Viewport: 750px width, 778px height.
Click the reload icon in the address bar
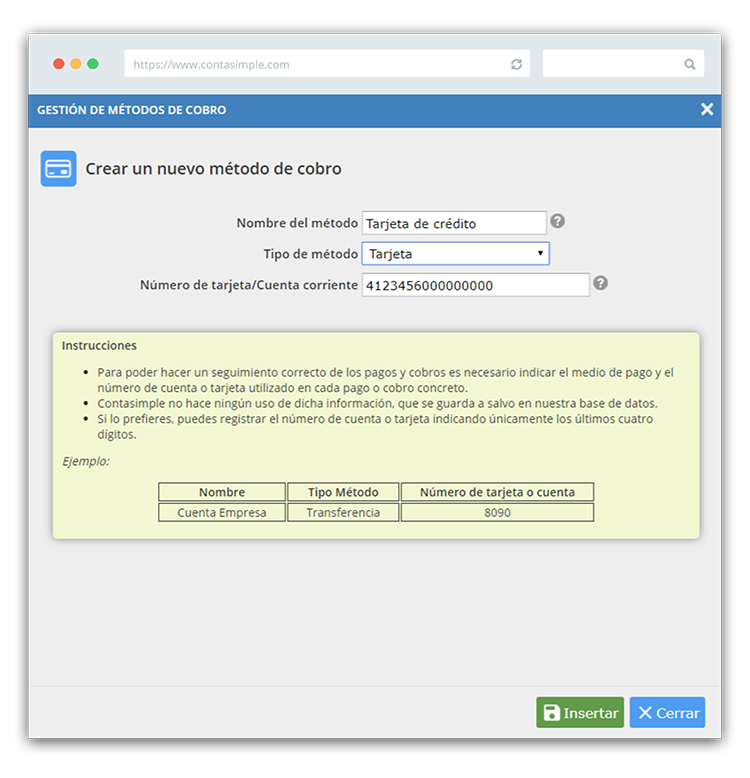coord(516,65)
